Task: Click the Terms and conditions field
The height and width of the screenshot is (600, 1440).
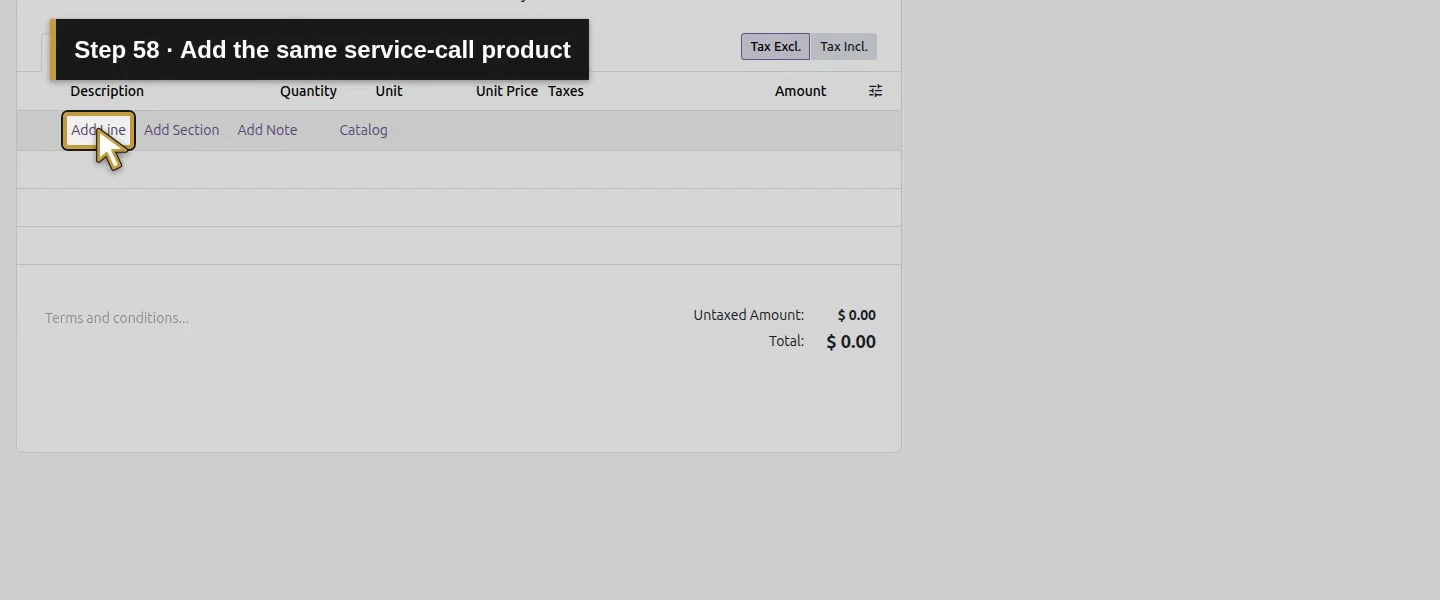Action: point(117,318)
